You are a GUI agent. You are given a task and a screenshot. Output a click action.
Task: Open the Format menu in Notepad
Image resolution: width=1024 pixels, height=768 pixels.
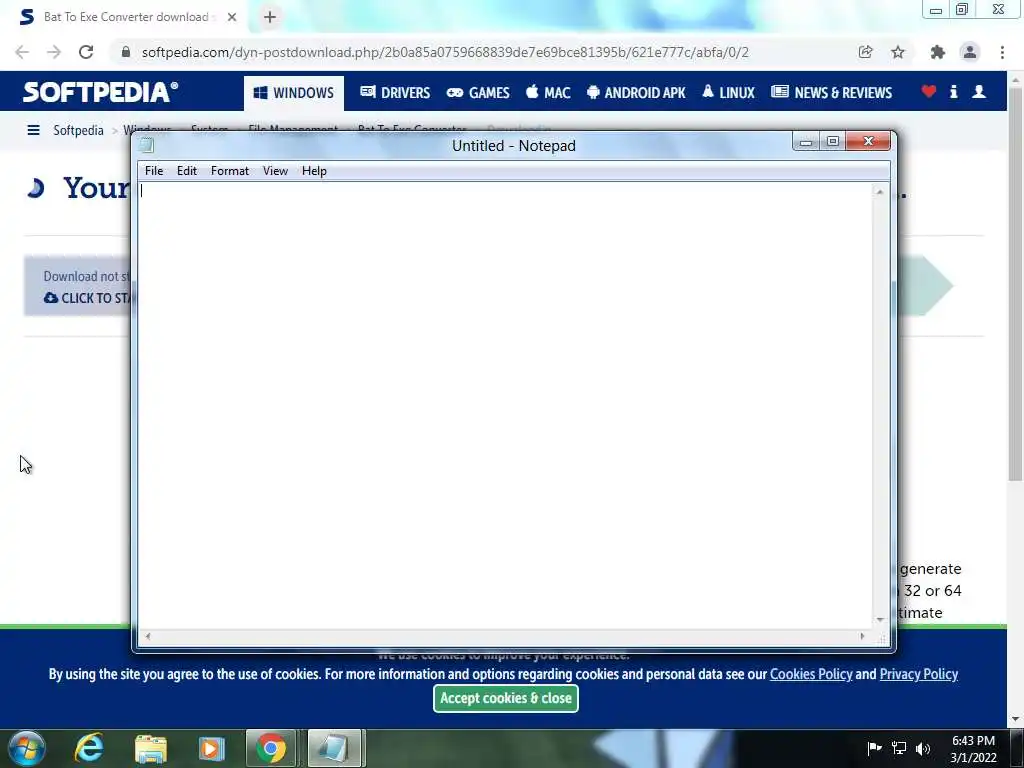230,170
